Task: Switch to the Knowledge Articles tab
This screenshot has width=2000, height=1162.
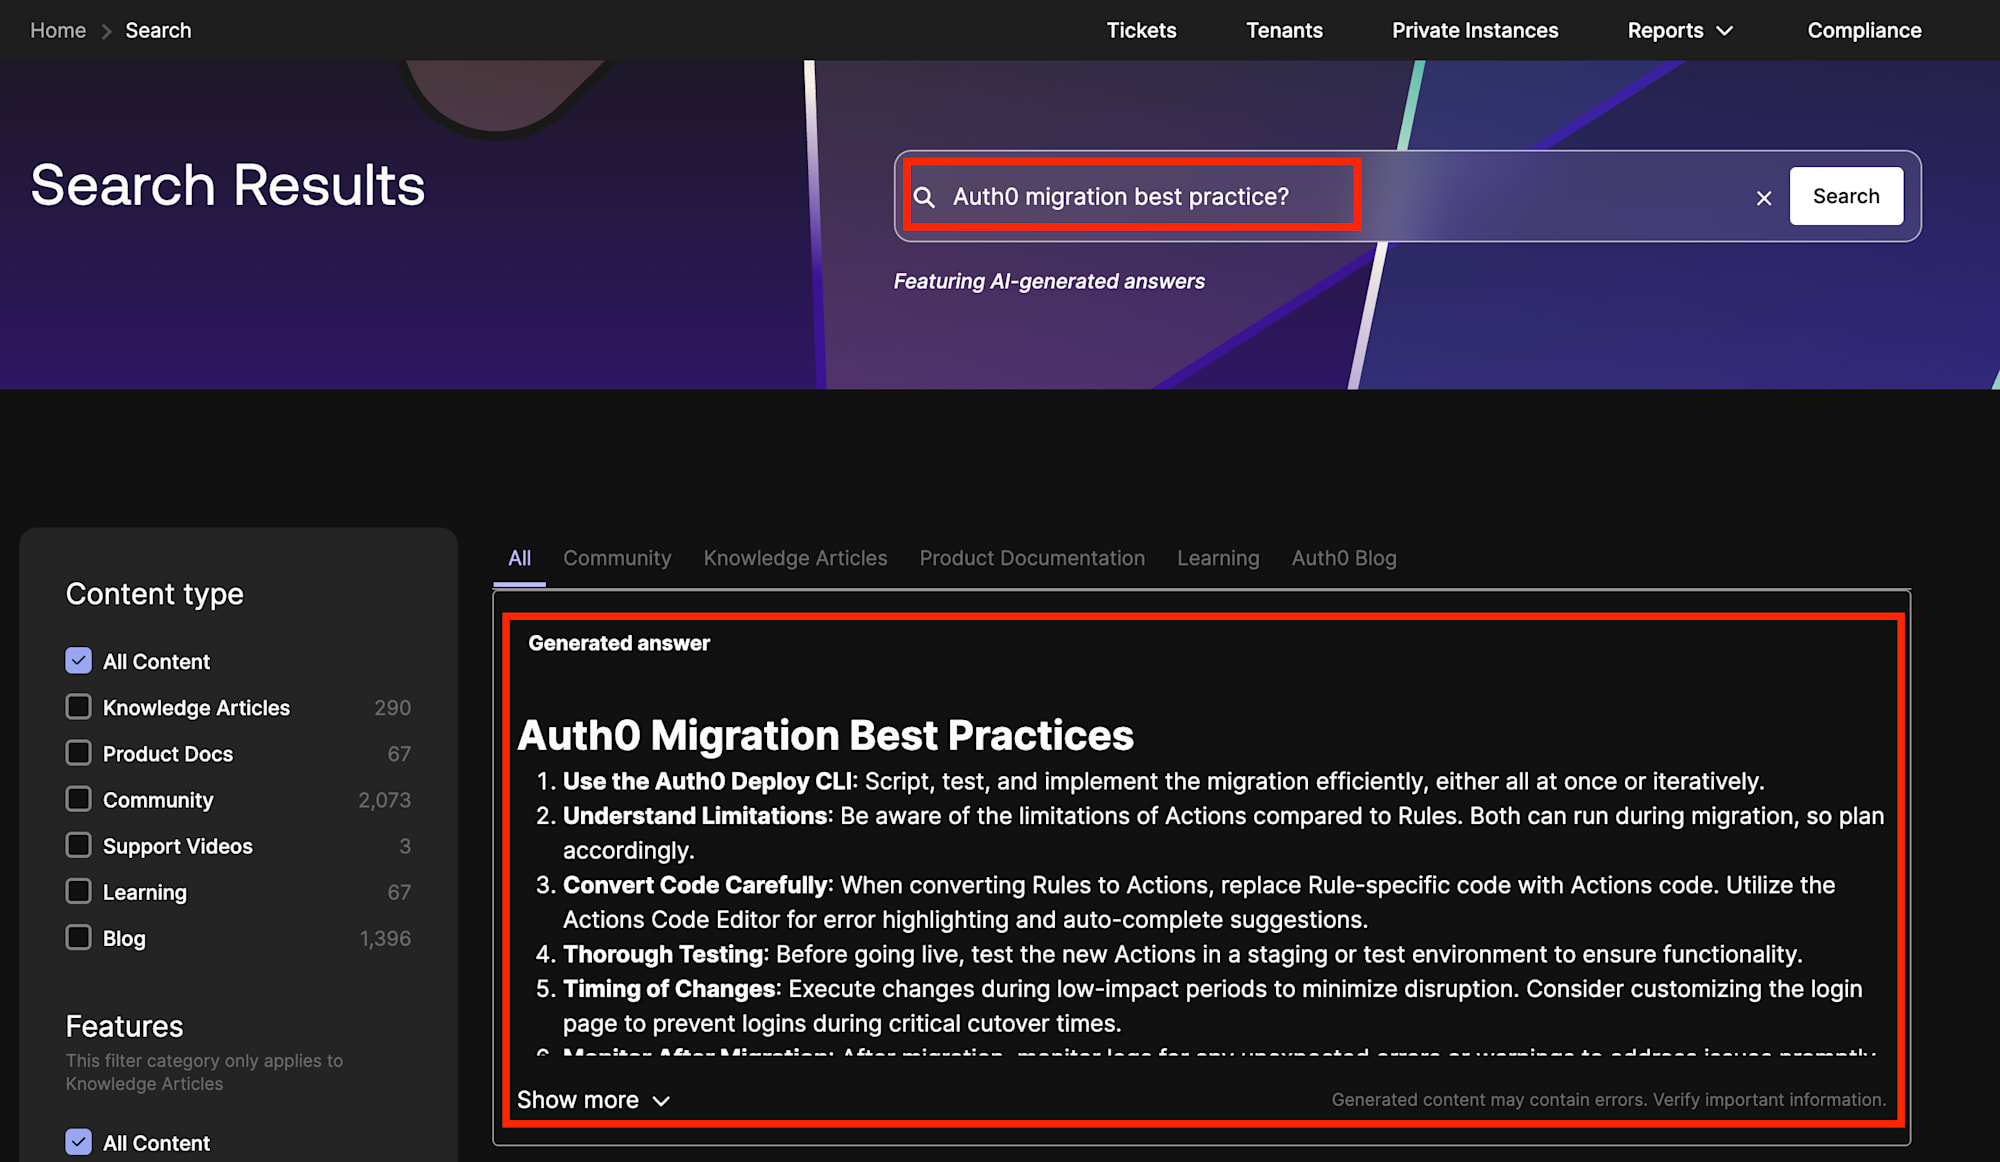Action: point(795,558)
